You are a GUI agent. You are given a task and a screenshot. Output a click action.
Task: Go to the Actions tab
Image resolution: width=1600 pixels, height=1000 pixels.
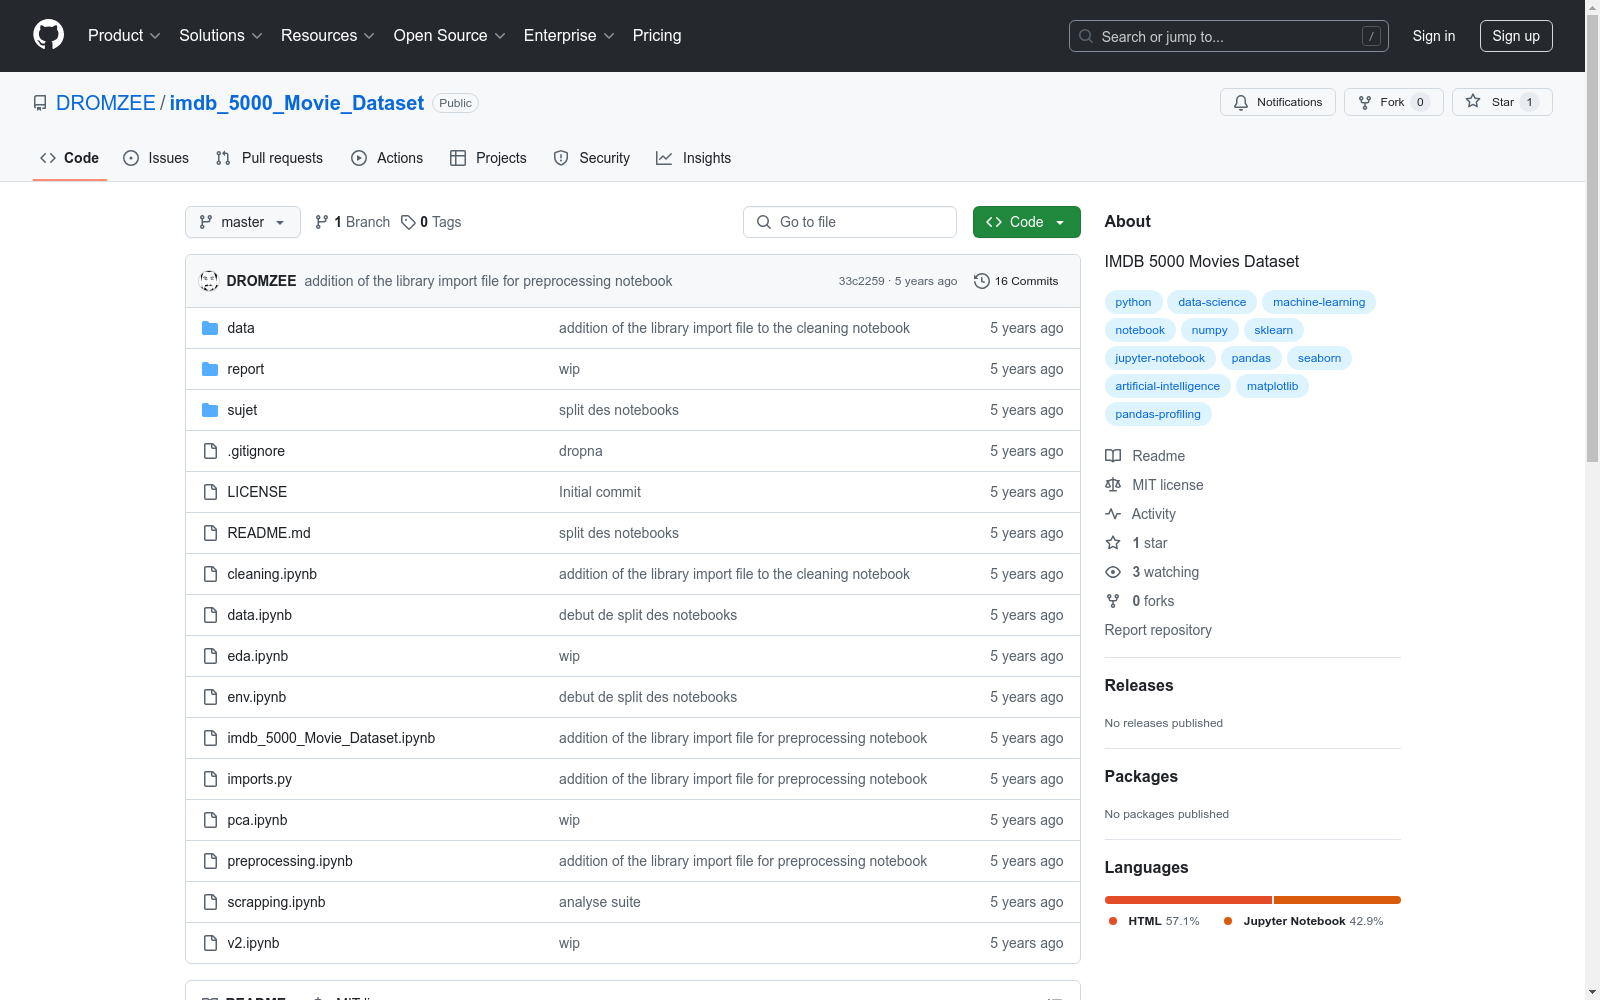coord(387,158)
